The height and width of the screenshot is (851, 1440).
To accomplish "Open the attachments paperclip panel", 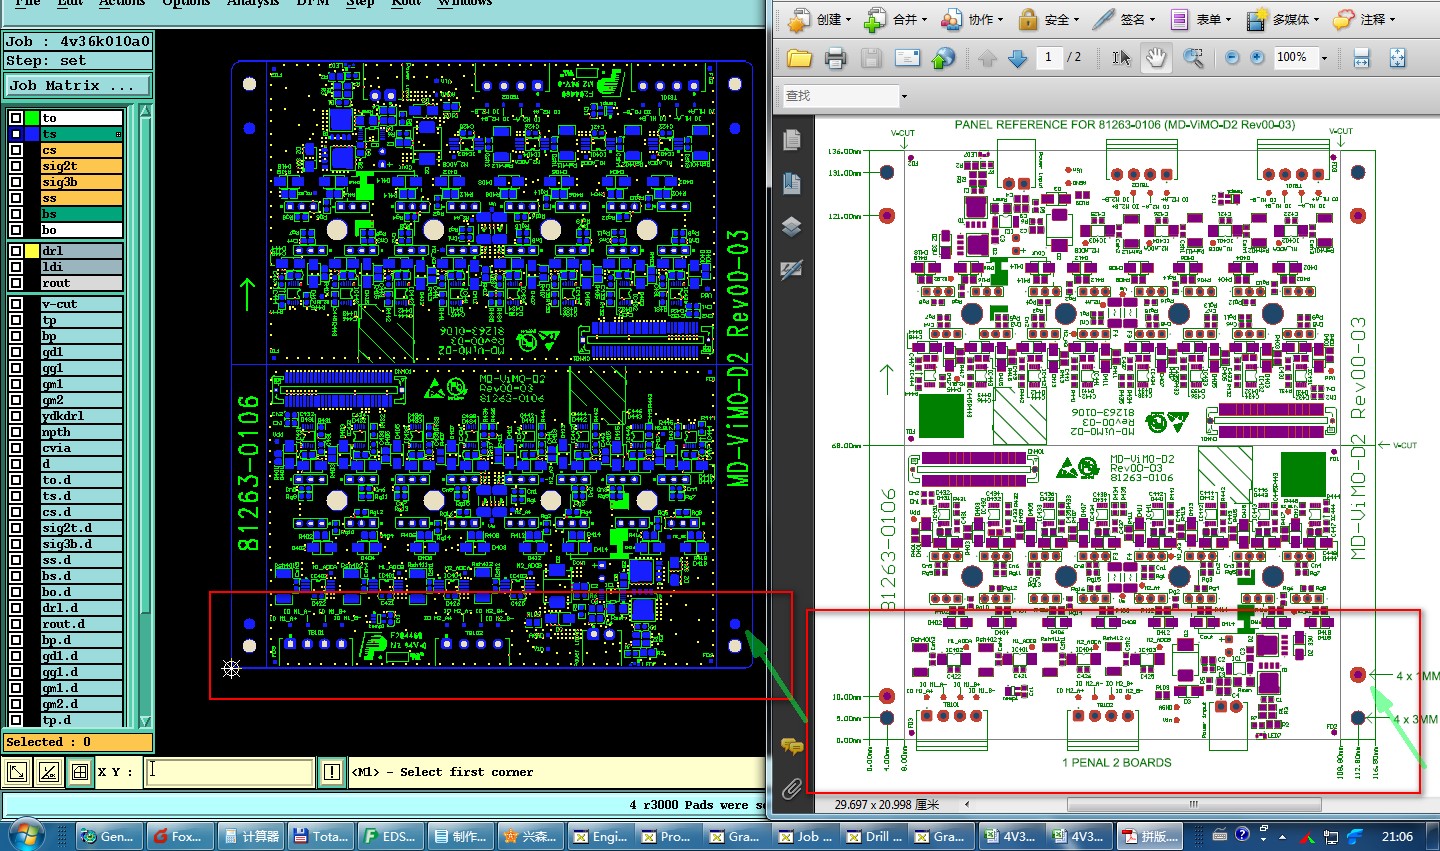I will pyautogui.click(x=791, y=789).
